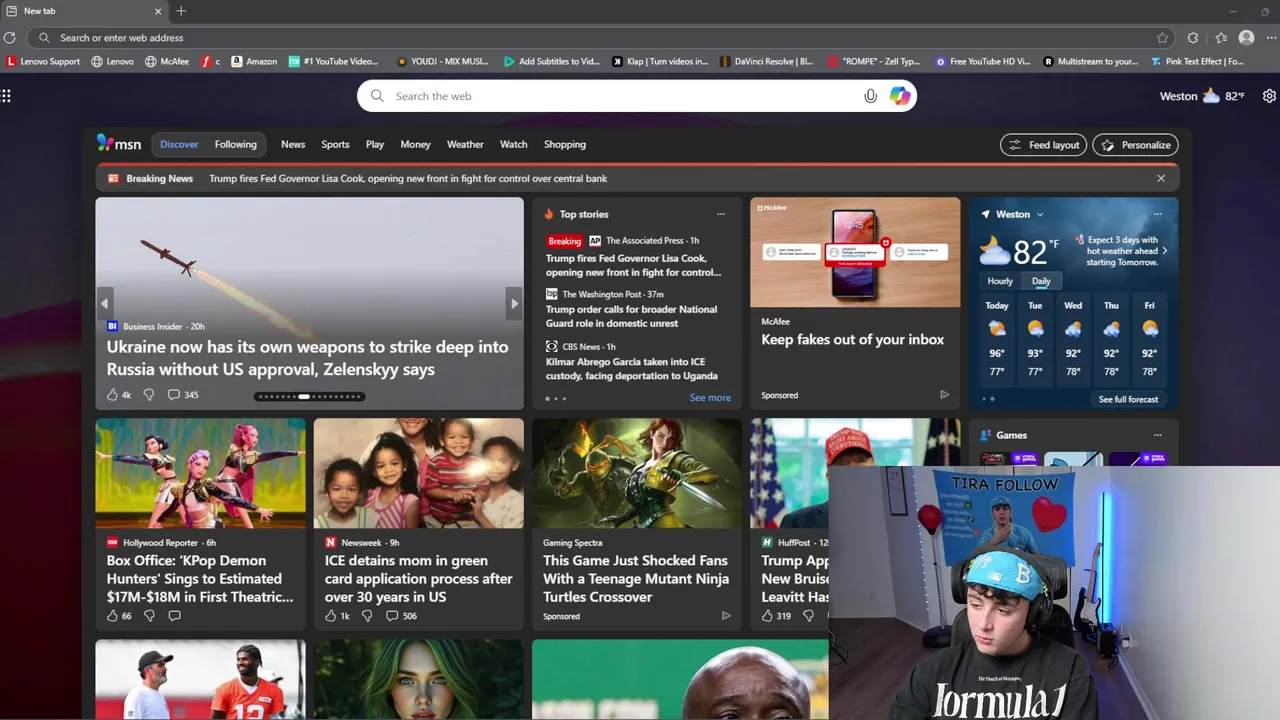The height and width of the screenshot is (720, 1280).
Task: Show next slide in headline carousel
Action: click(x=514, y=303)
